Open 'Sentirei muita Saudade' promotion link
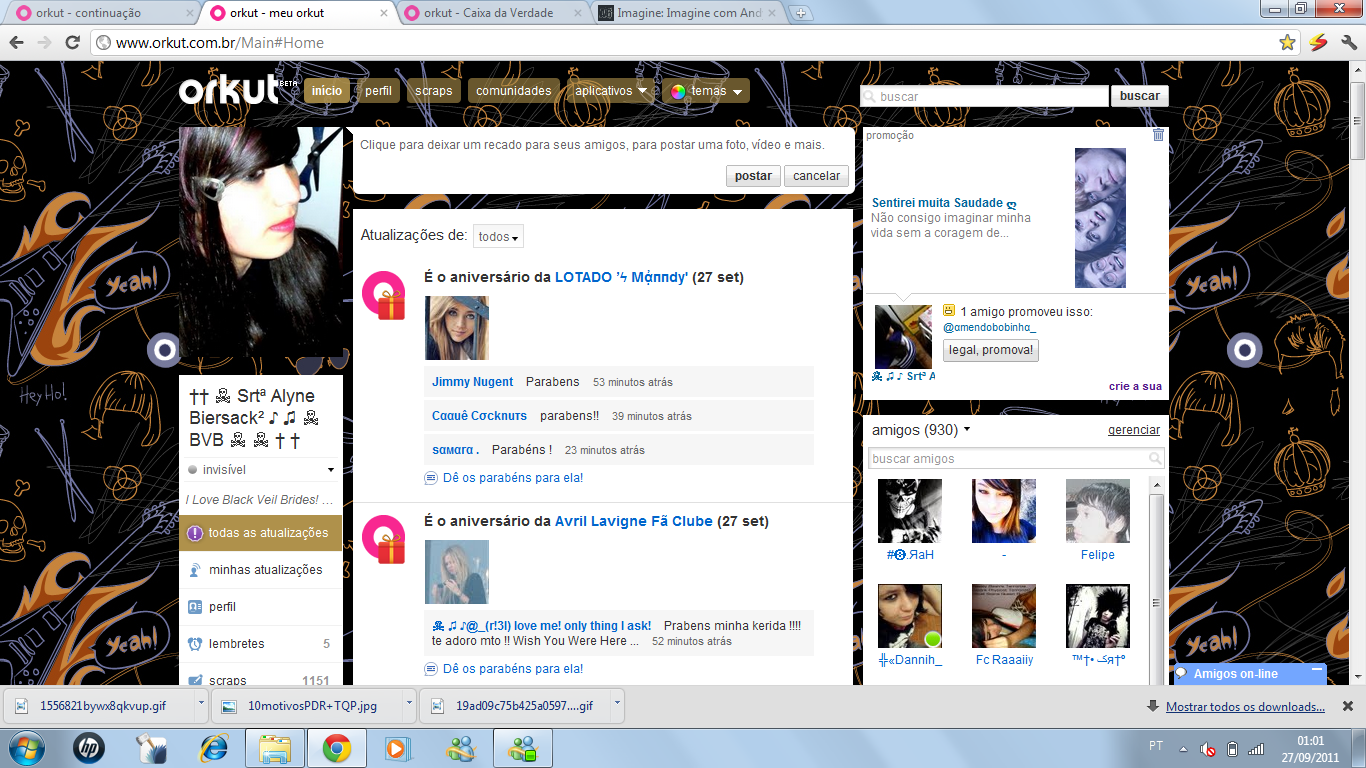1366x768 pixels. [x=944, y=203]
